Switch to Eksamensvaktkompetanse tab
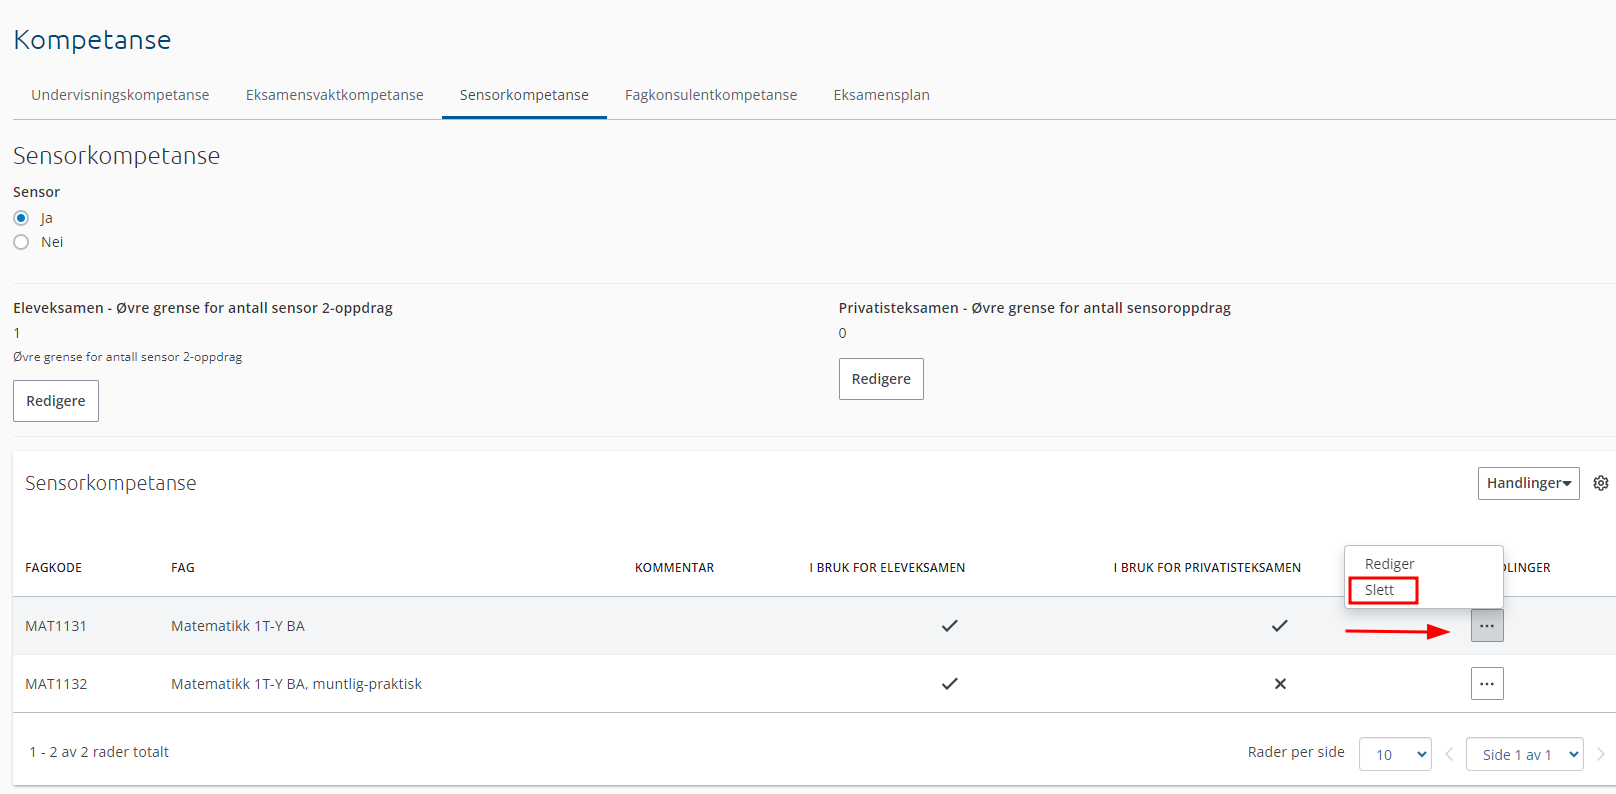 pos(335,95)
